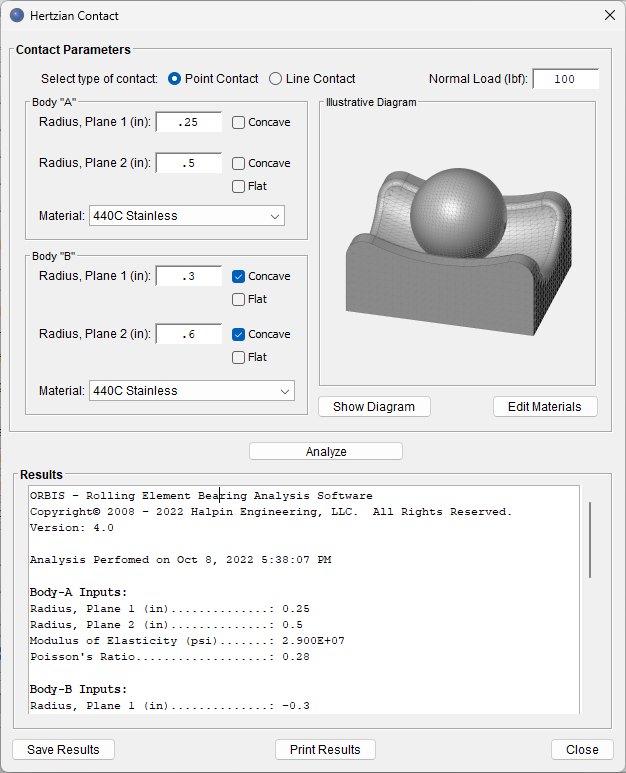Select the Point Contact radio button
This screenshot has width=626, height=773.
(175, 79)
